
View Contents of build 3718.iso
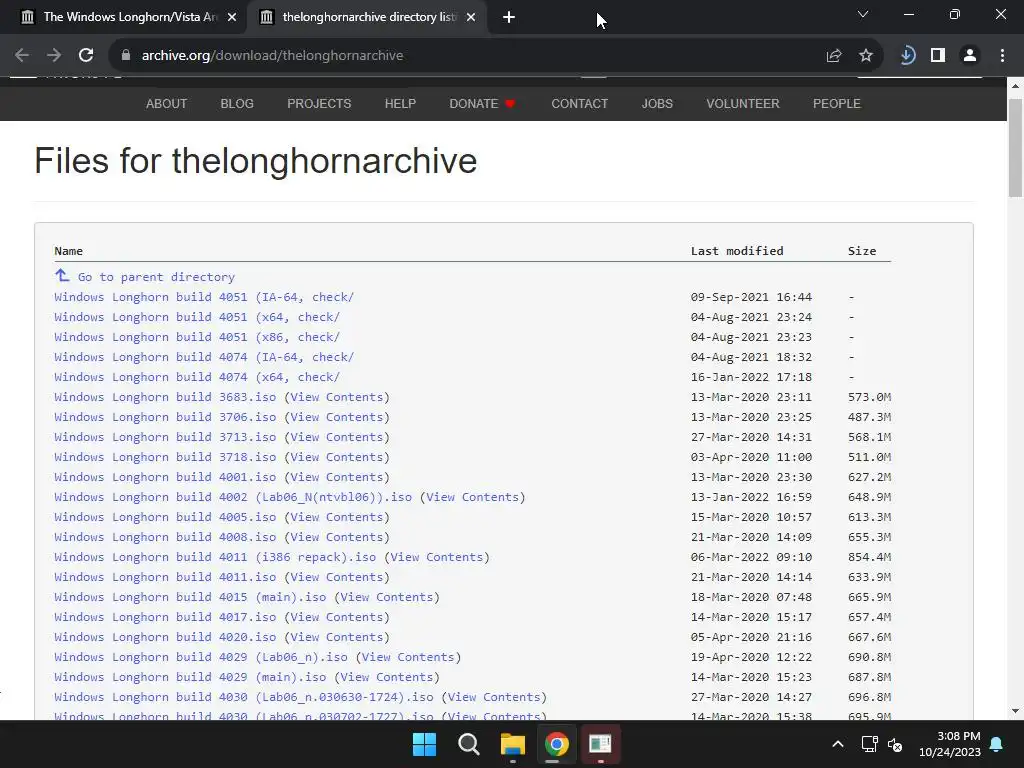pos(337,457)
